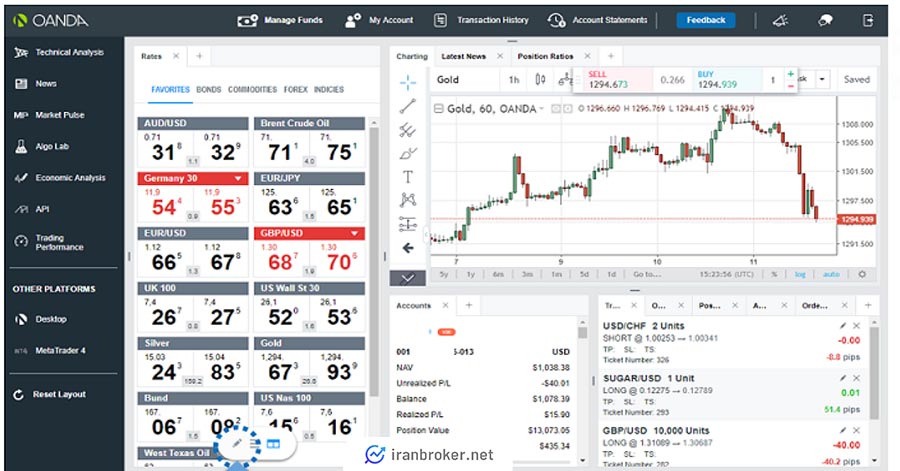Open Trading Performance in the sidebar

pos(49,242)
